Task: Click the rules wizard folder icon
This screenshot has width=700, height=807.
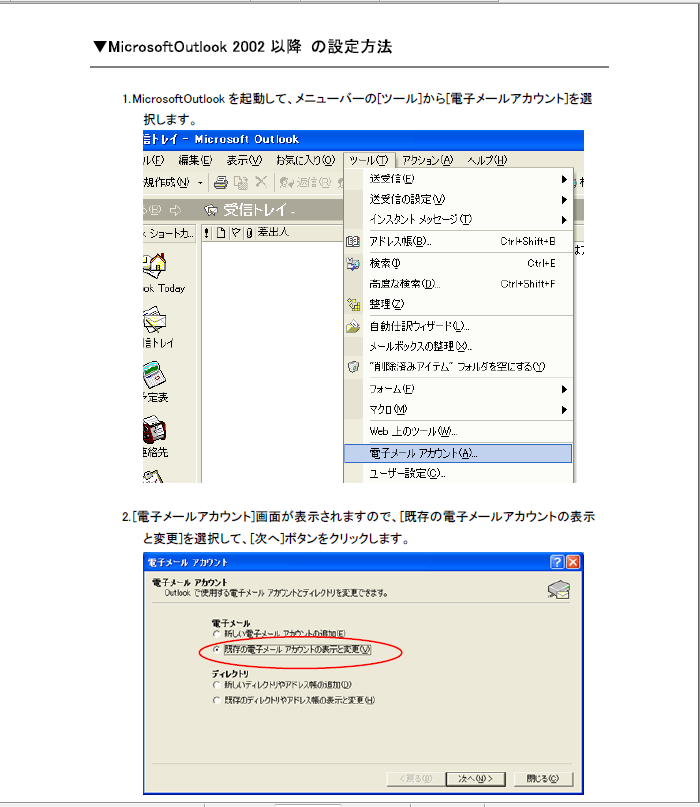Action: 353,326
